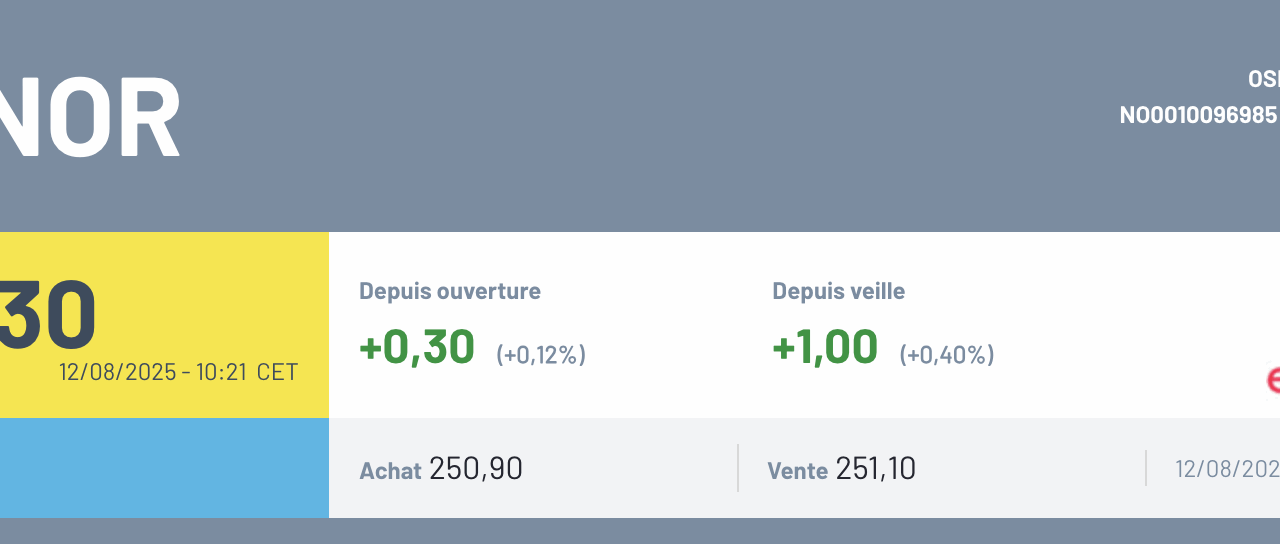Click the large price in yellow box

click(x=48, y=314)
